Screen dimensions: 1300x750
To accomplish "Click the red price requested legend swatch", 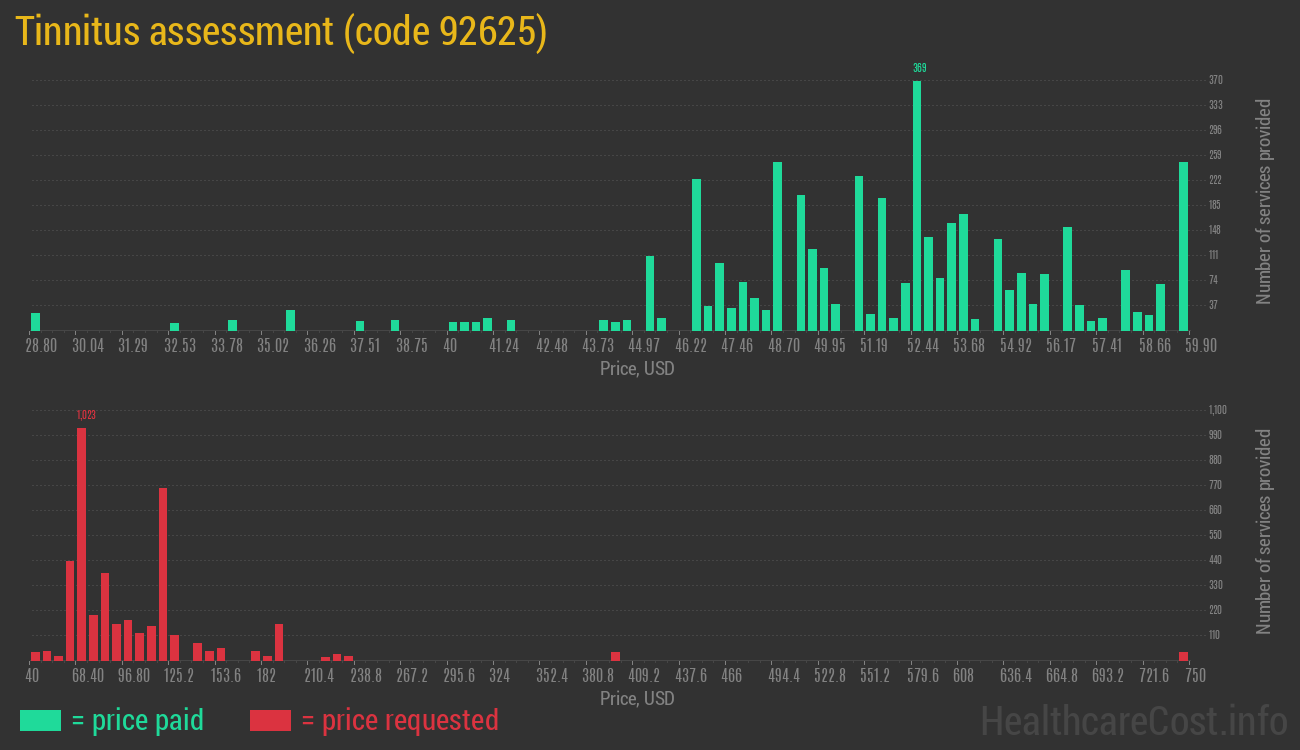I will point(270,720).
